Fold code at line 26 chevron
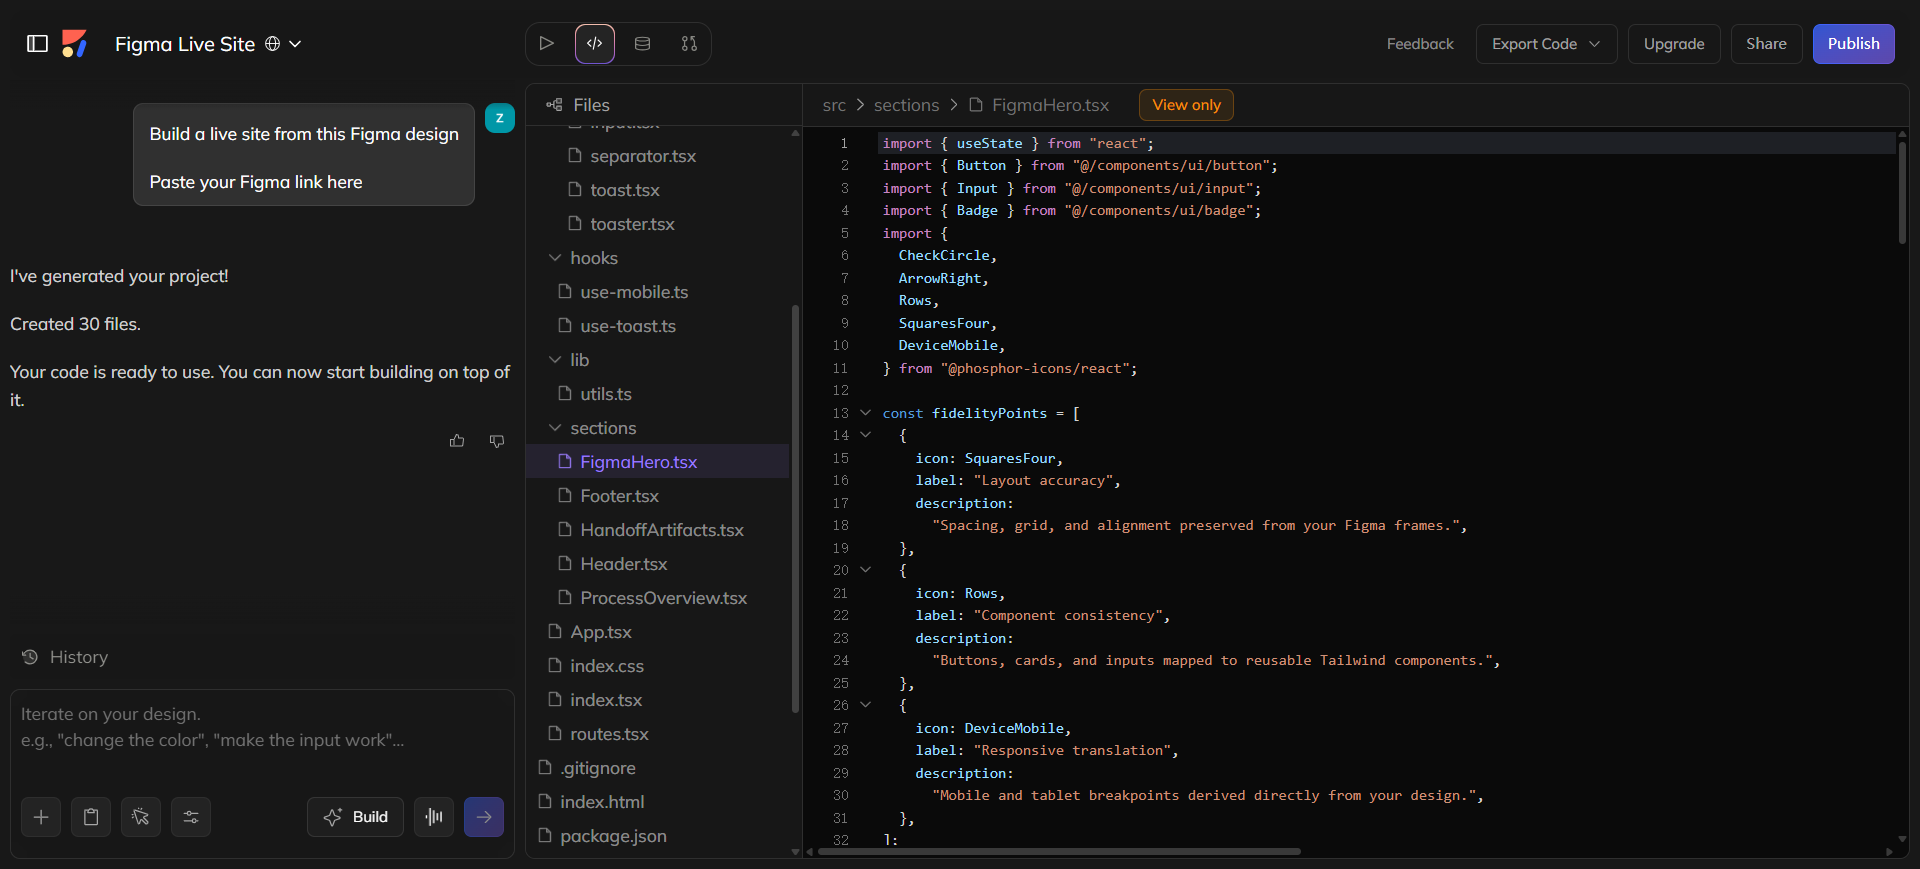Image resolution: width=1920 pixels, height=869 pixels. 866,705
